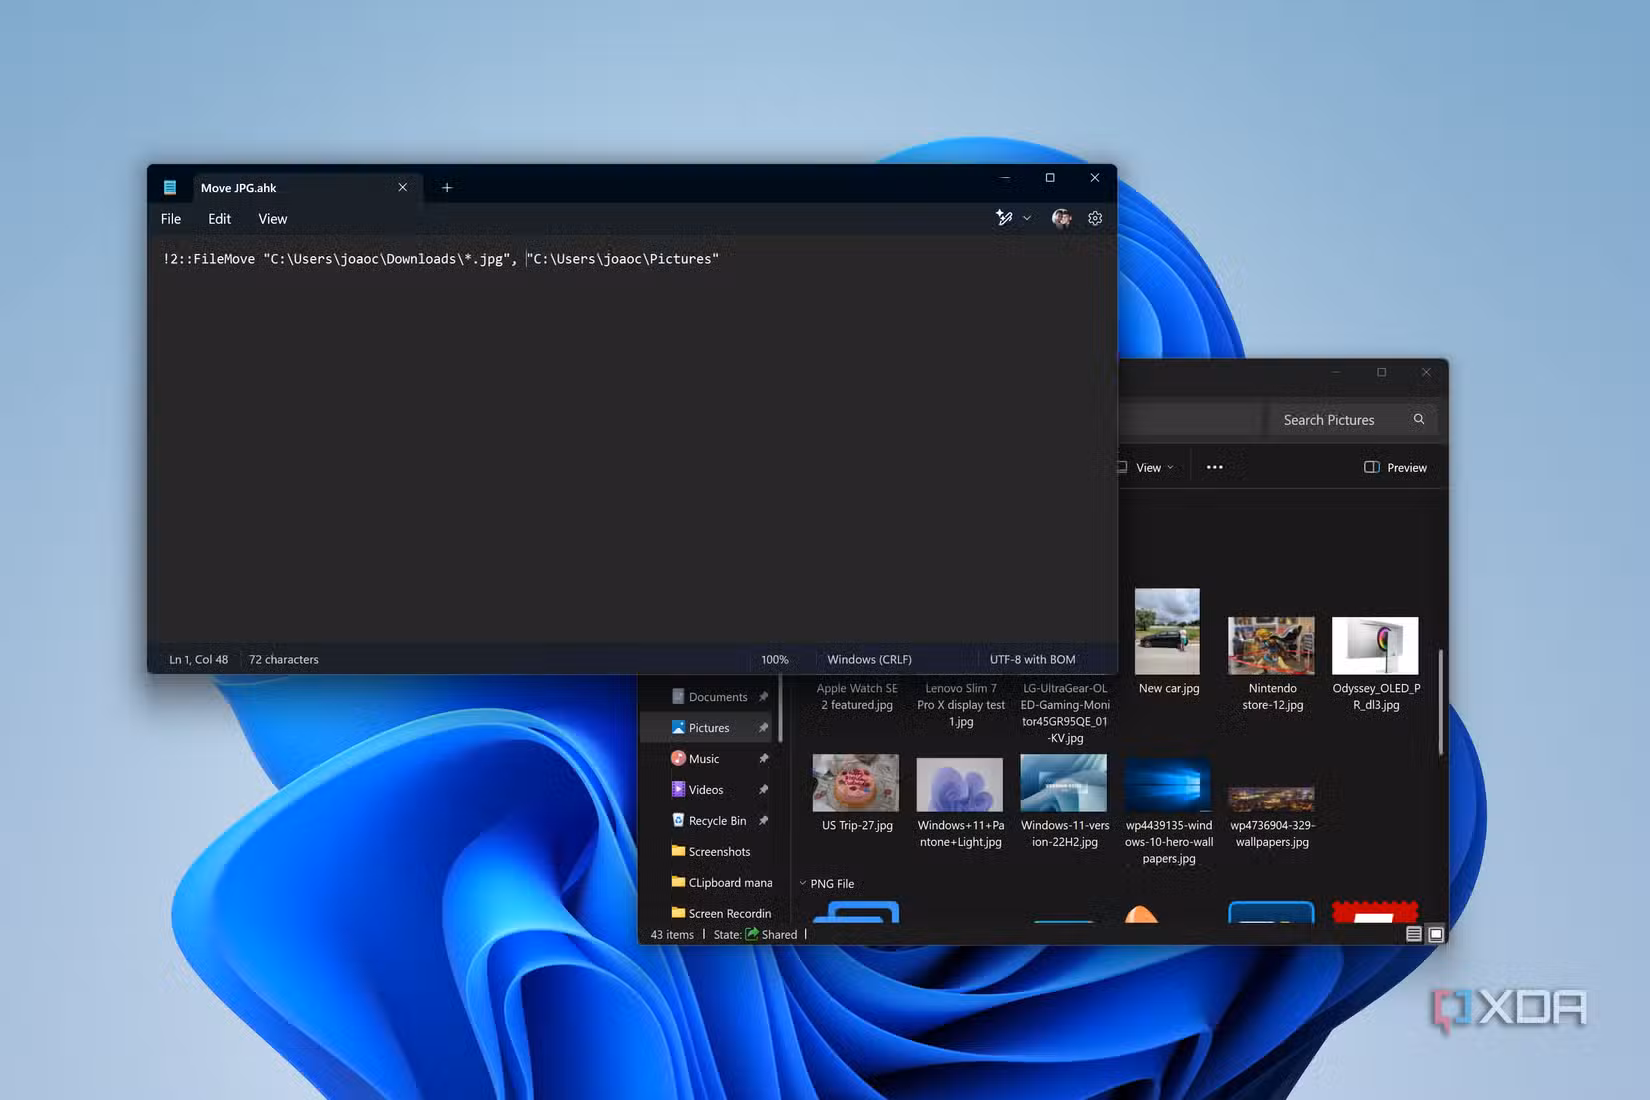Open the account profile picture in Notepad

coord(1061,218)
